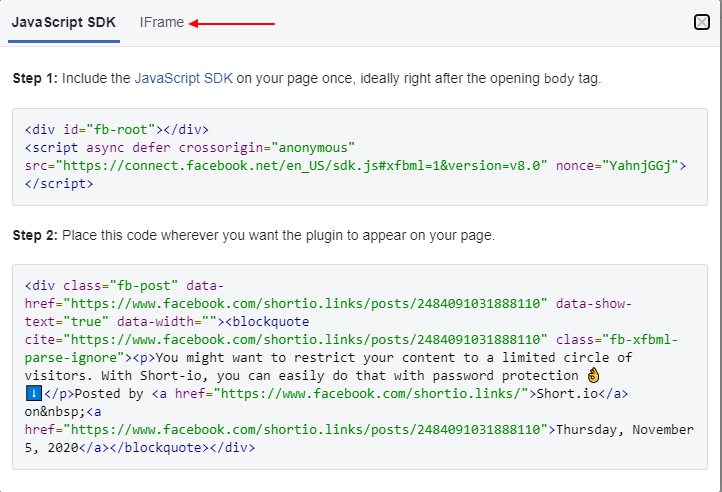Viewport: 722px width, 492px height.
Task: Click the closing </script> tag text
Action: point(59,183)
